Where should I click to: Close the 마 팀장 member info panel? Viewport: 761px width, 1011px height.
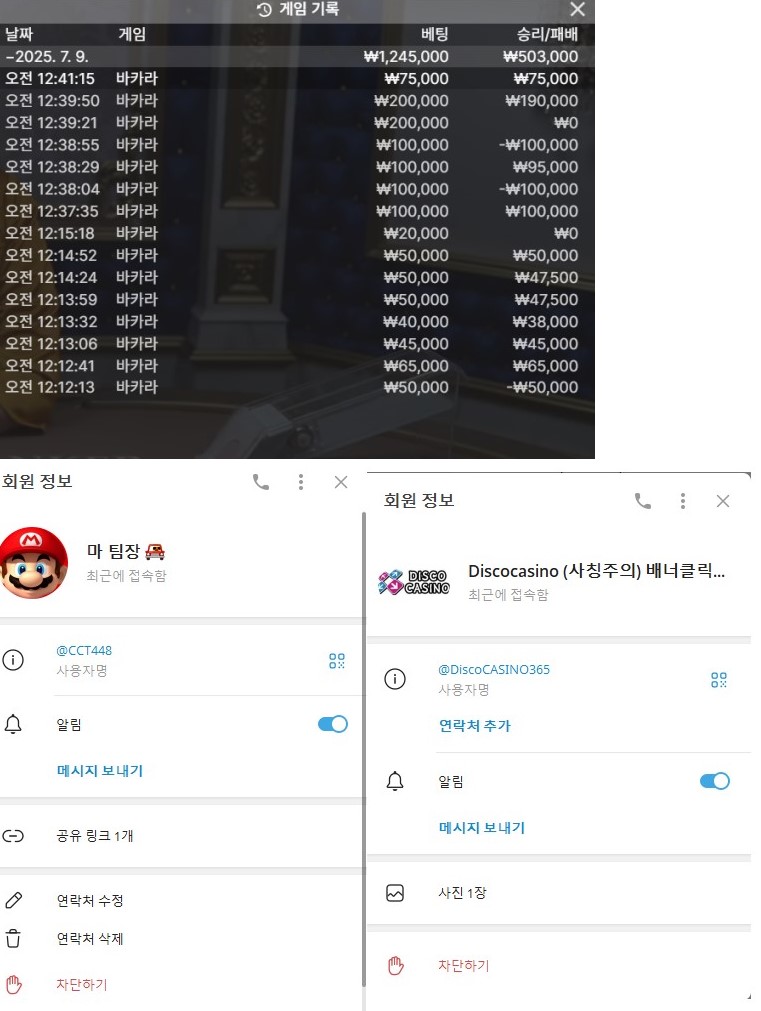point(341,482)
